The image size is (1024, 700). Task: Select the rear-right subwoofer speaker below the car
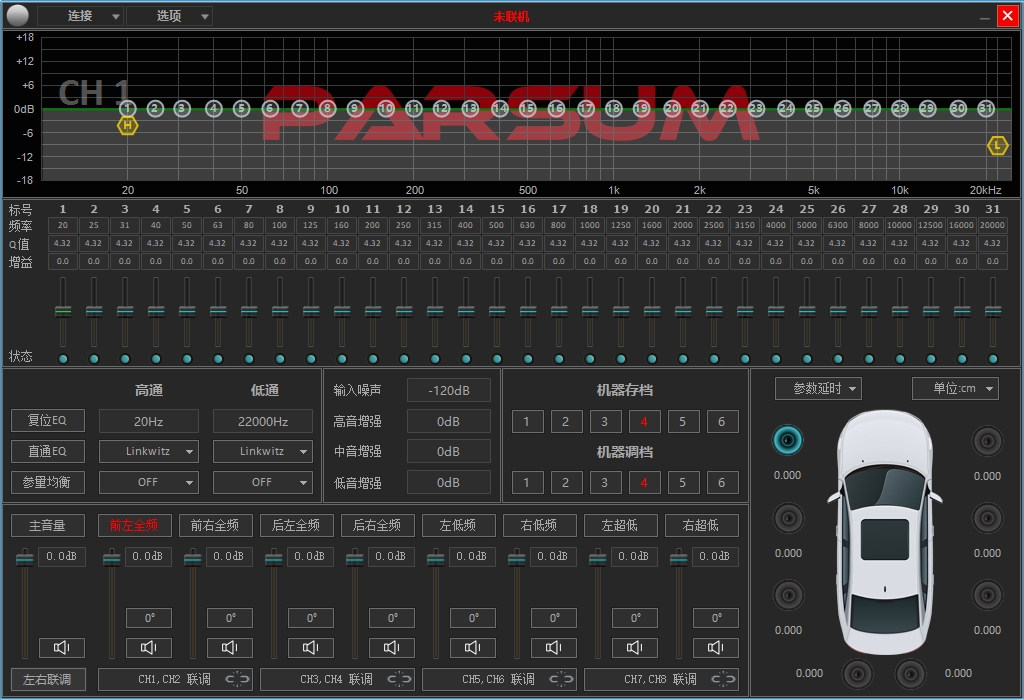(910, 674)
